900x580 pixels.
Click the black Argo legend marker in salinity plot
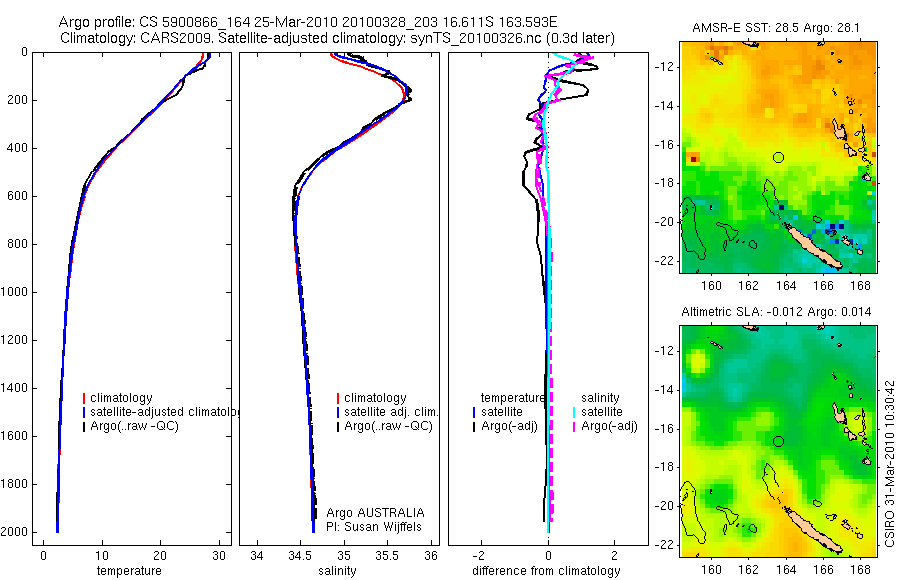pos(338,426)
